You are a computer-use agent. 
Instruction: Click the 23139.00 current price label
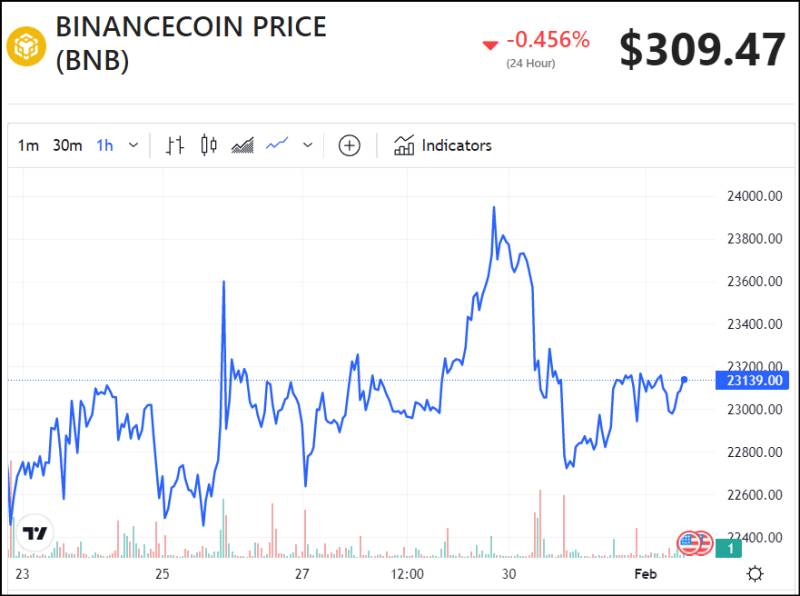[x=752, y=381]
